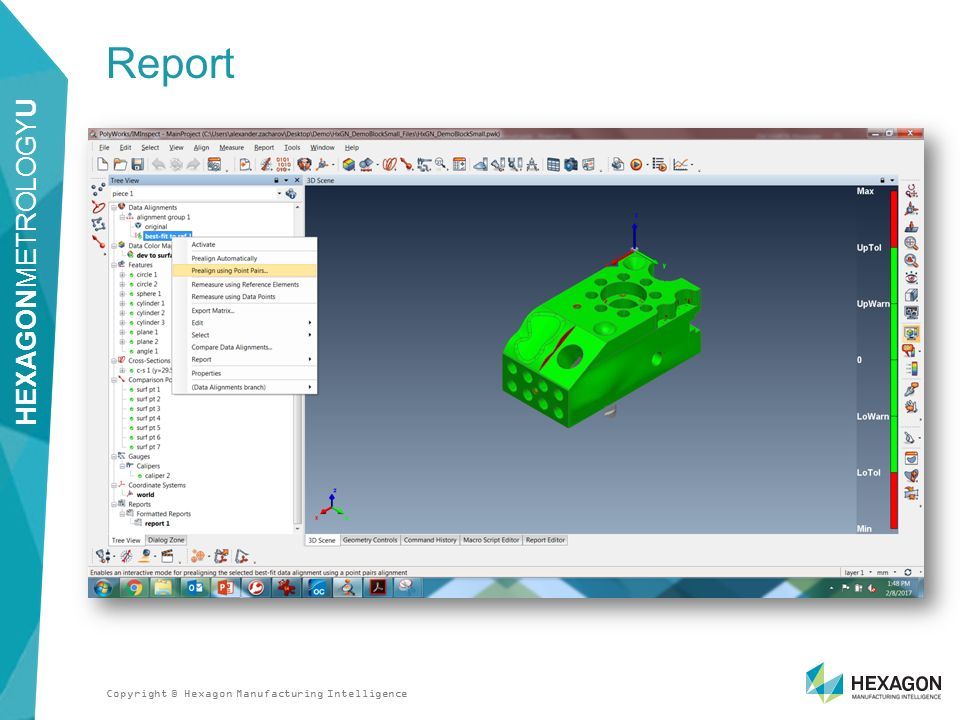Open the mm units dropdown in status bar

(894, 572)
